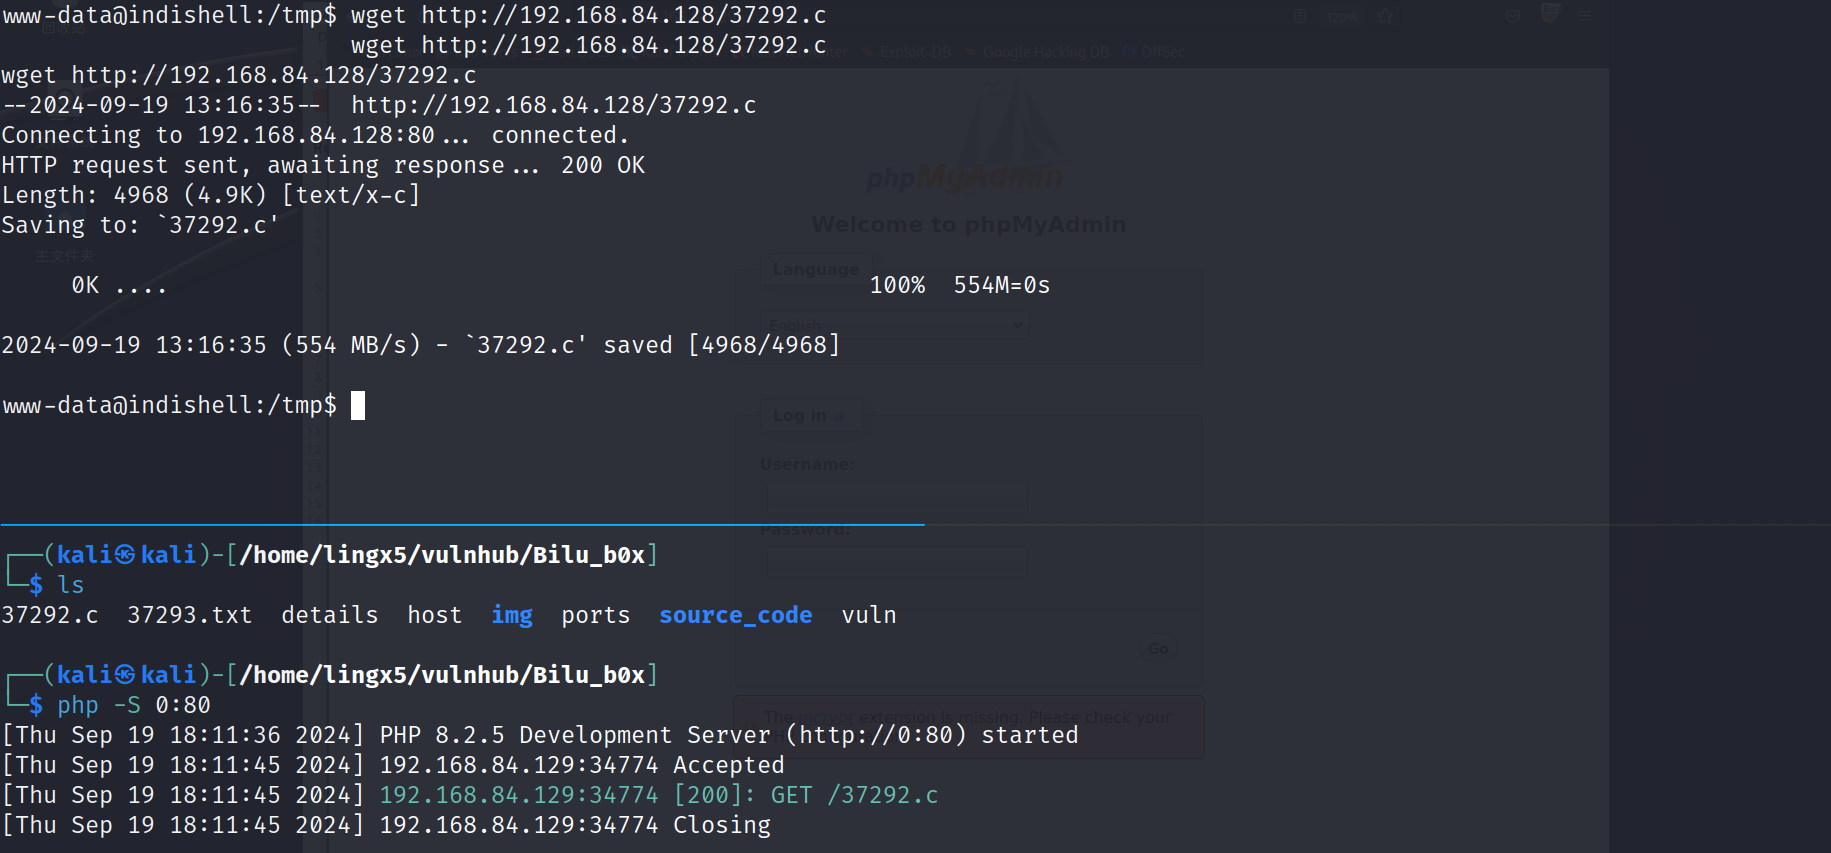Click 'host' in the ls listing
1831x853 pixels.
[x=435, y=615]
